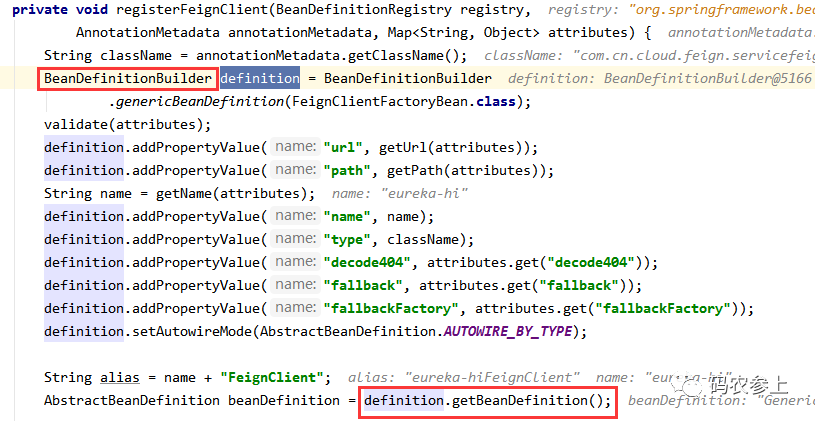
Task: Select the red-boxed BeanDefinitionBuilder type
Action: coord(128,78)
